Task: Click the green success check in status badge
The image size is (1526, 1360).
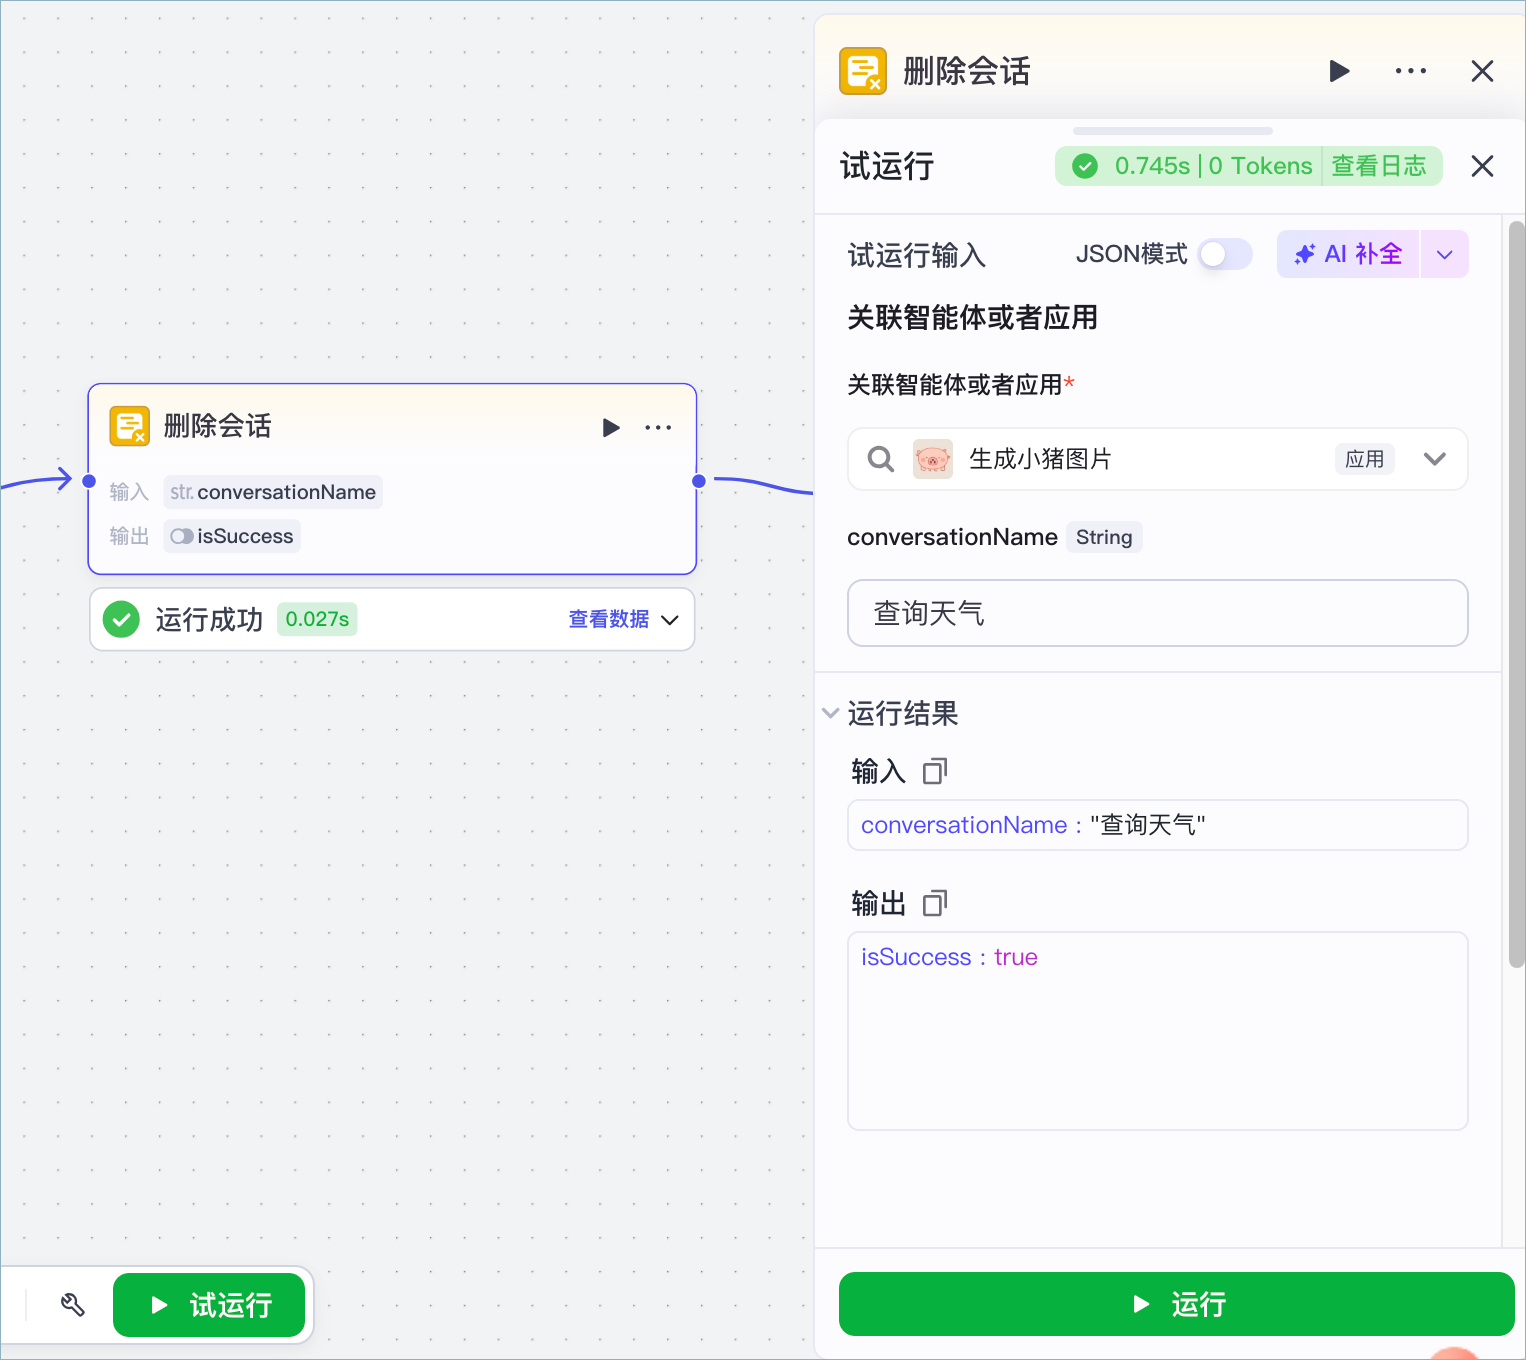Action: click(1085, 166)
